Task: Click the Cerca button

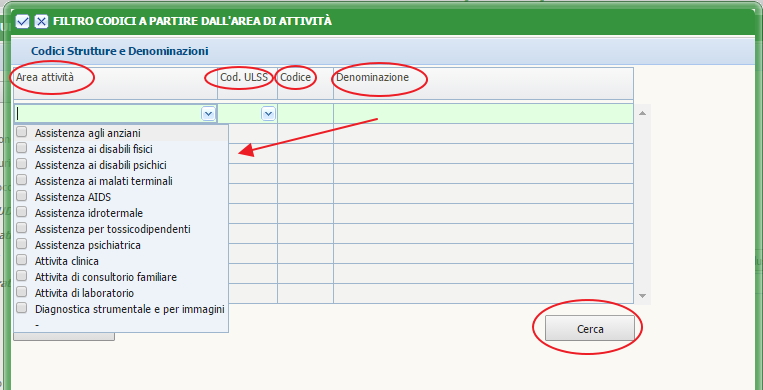Action: click(x=590, y=329)
